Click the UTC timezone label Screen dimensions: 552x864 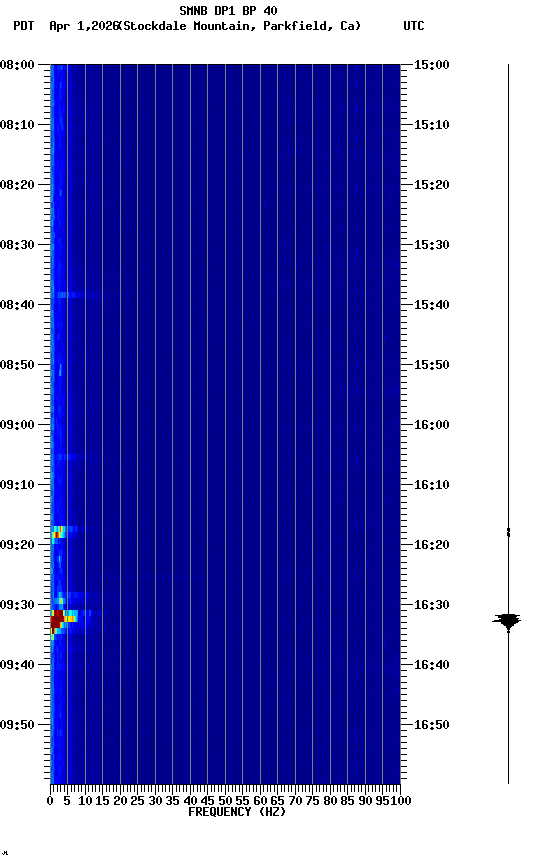pos(414,26)
